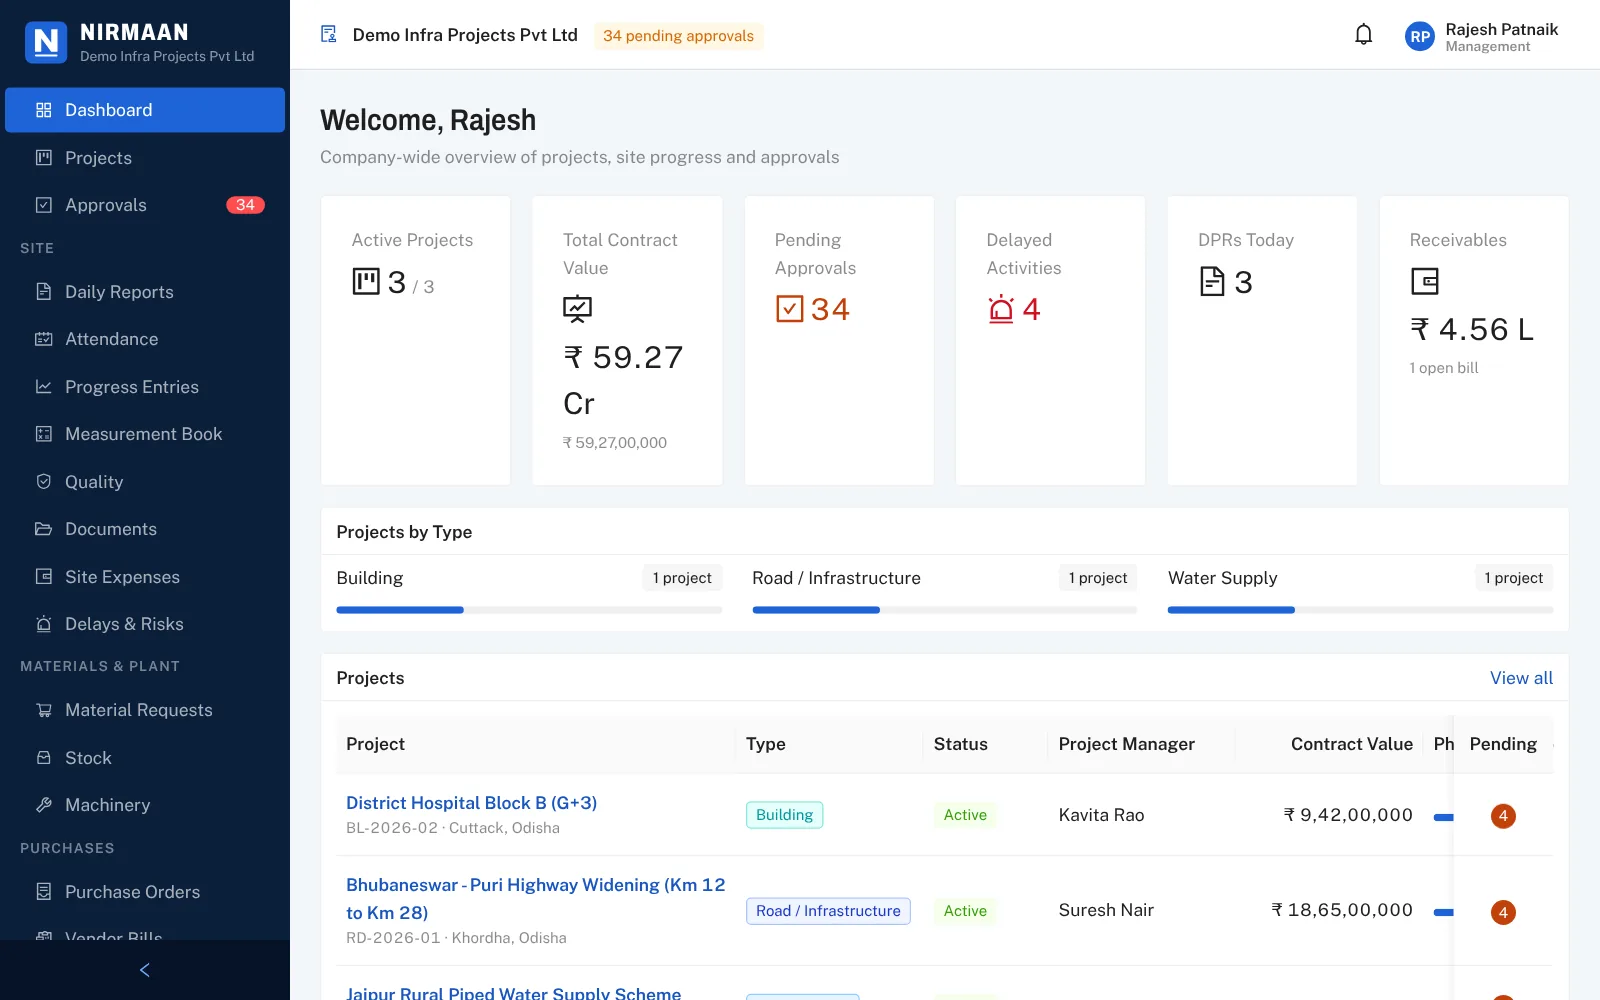Open the Approvals sidebar item
This screenshot has width=1600, height=1000.
pyautogui.click(x=145, y=205)
